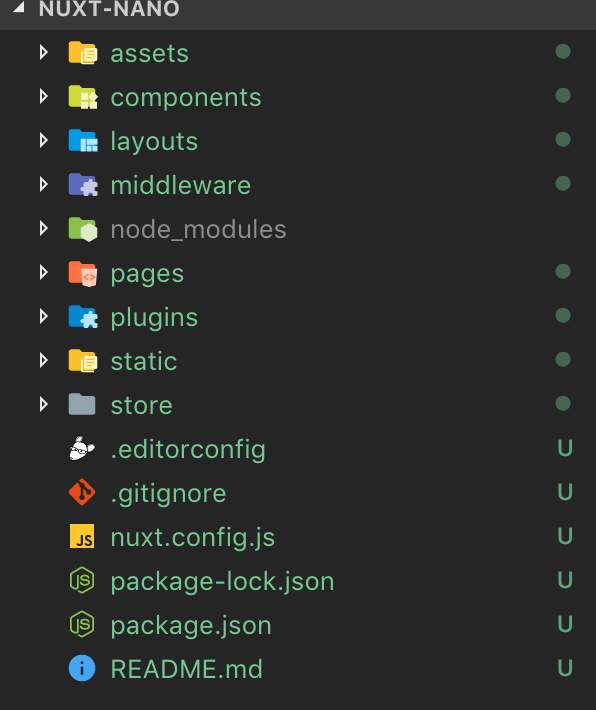The height and width of the screenshot is (710, 596).
Task: Expand the assets folder arrow
Action: pyautogui.click(x=43, y=53)
